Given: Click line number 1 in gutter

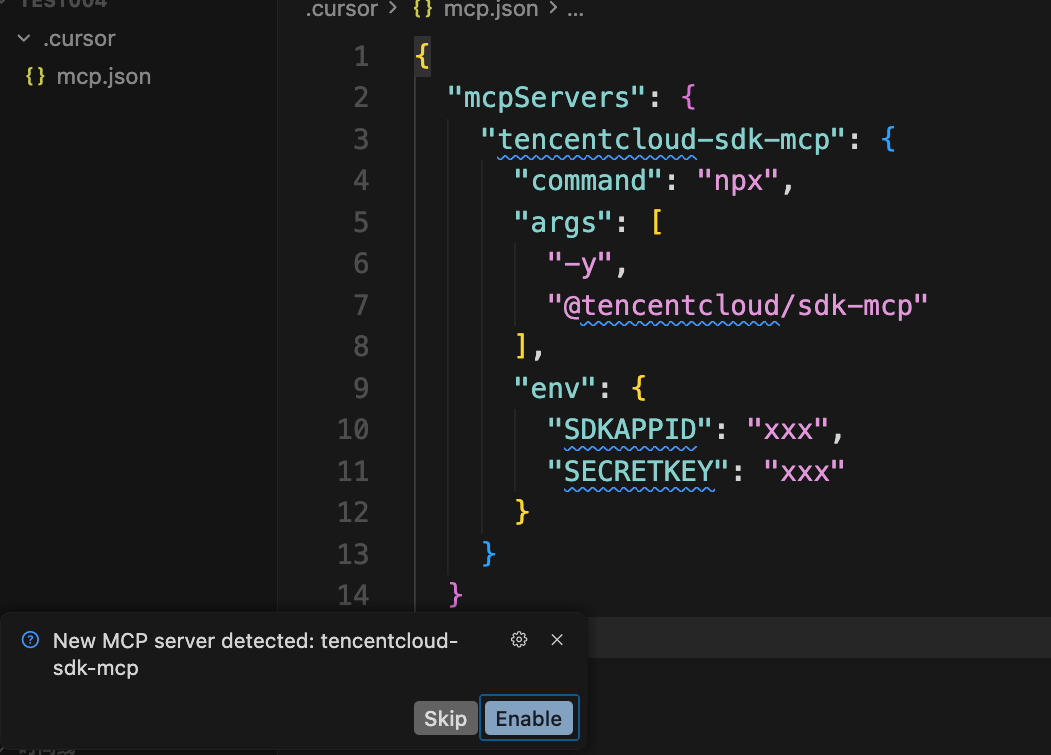Looking at the screenshot, I should coord(361,56).
